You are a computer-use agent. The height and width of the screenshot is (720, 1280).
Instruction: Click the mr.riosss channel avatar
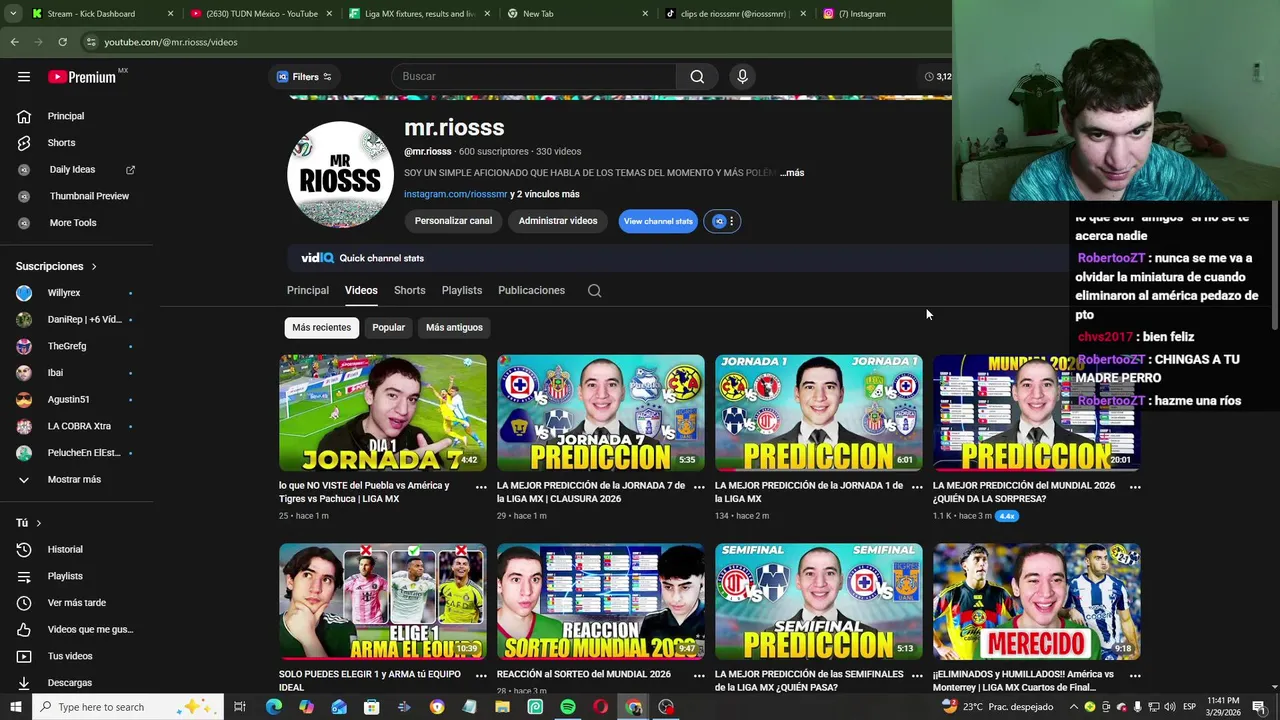(340, 175)
